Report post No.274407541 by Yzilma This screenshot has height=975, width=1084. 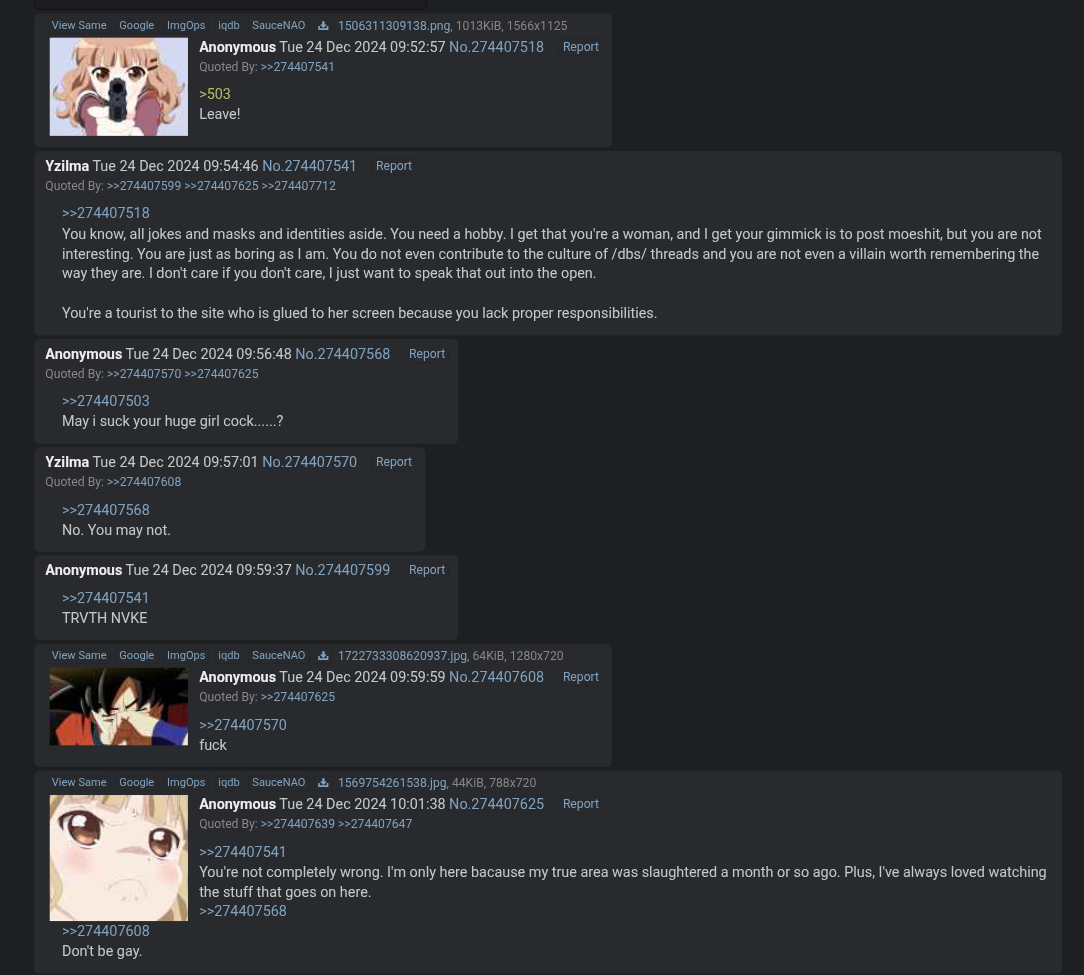(393, 166)
